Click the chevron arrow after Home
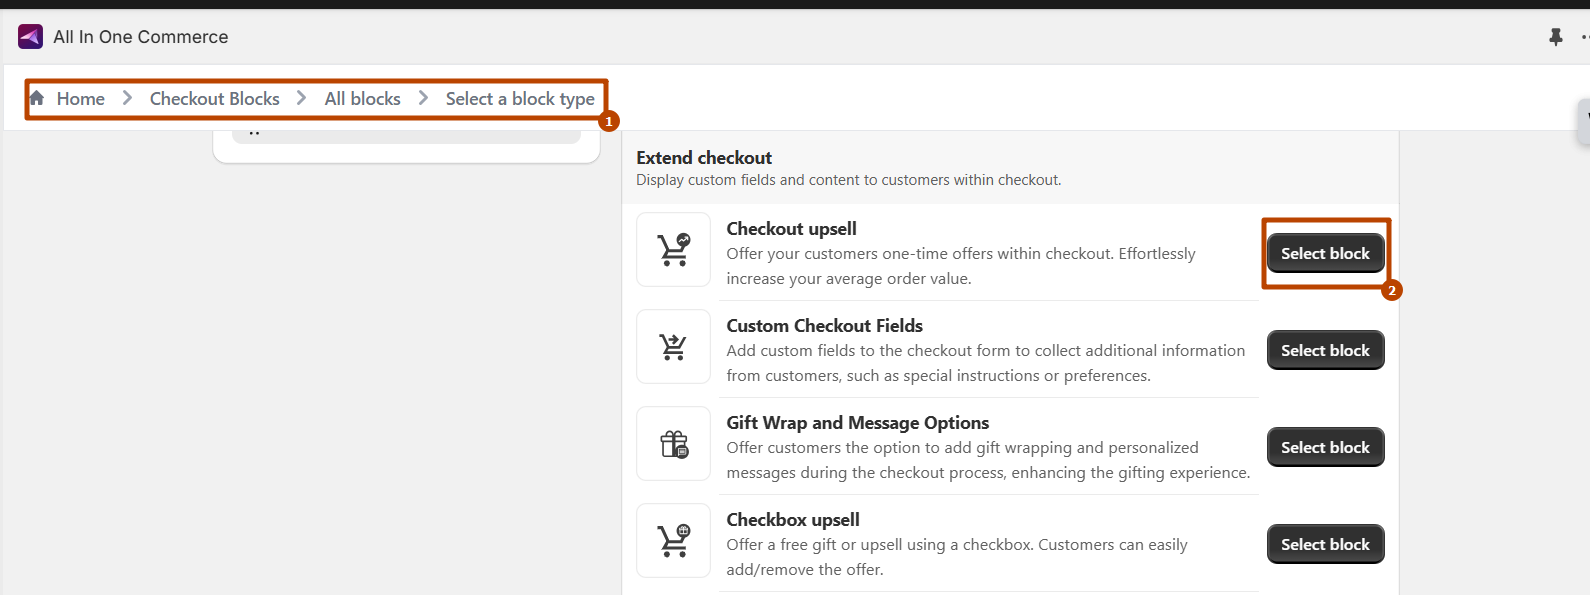The image size is (1590, 595). (127, 98)
